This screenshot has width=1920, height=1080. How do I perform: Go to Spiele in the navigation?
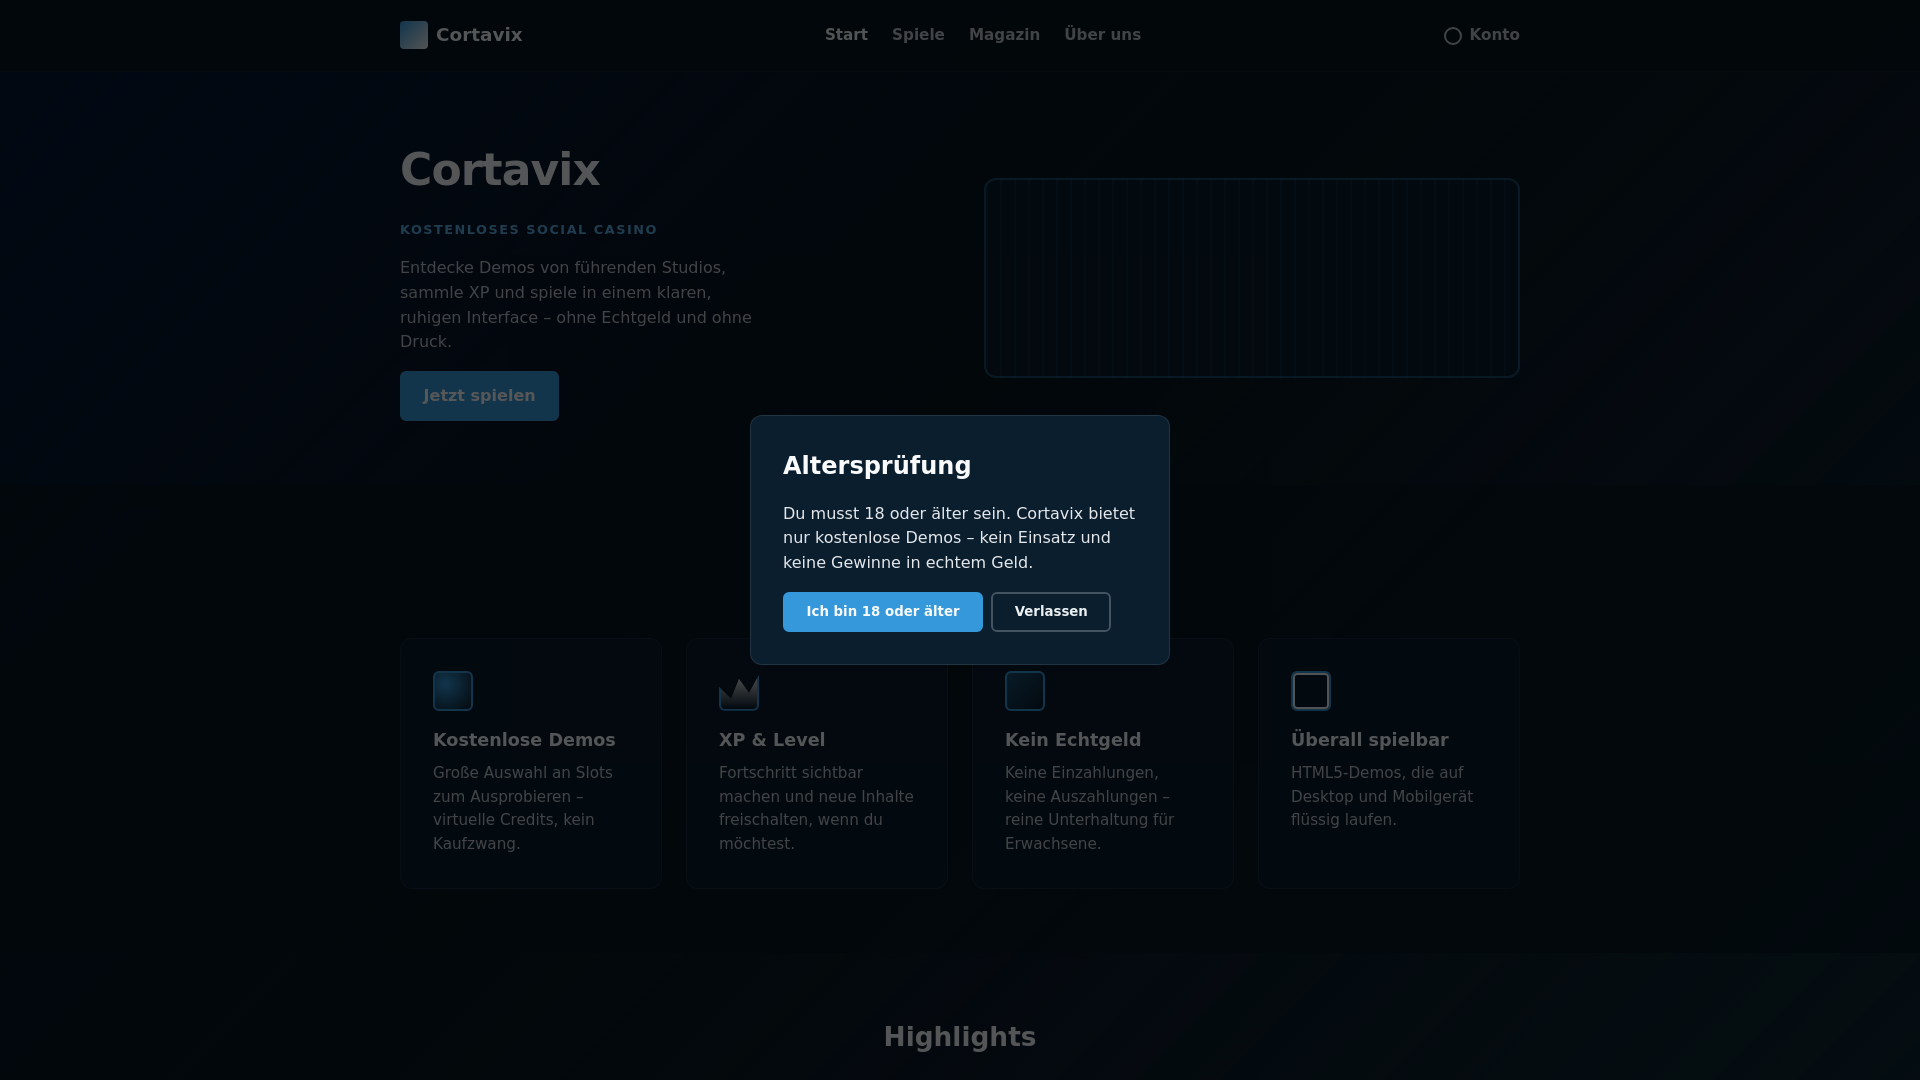(918, 35)
